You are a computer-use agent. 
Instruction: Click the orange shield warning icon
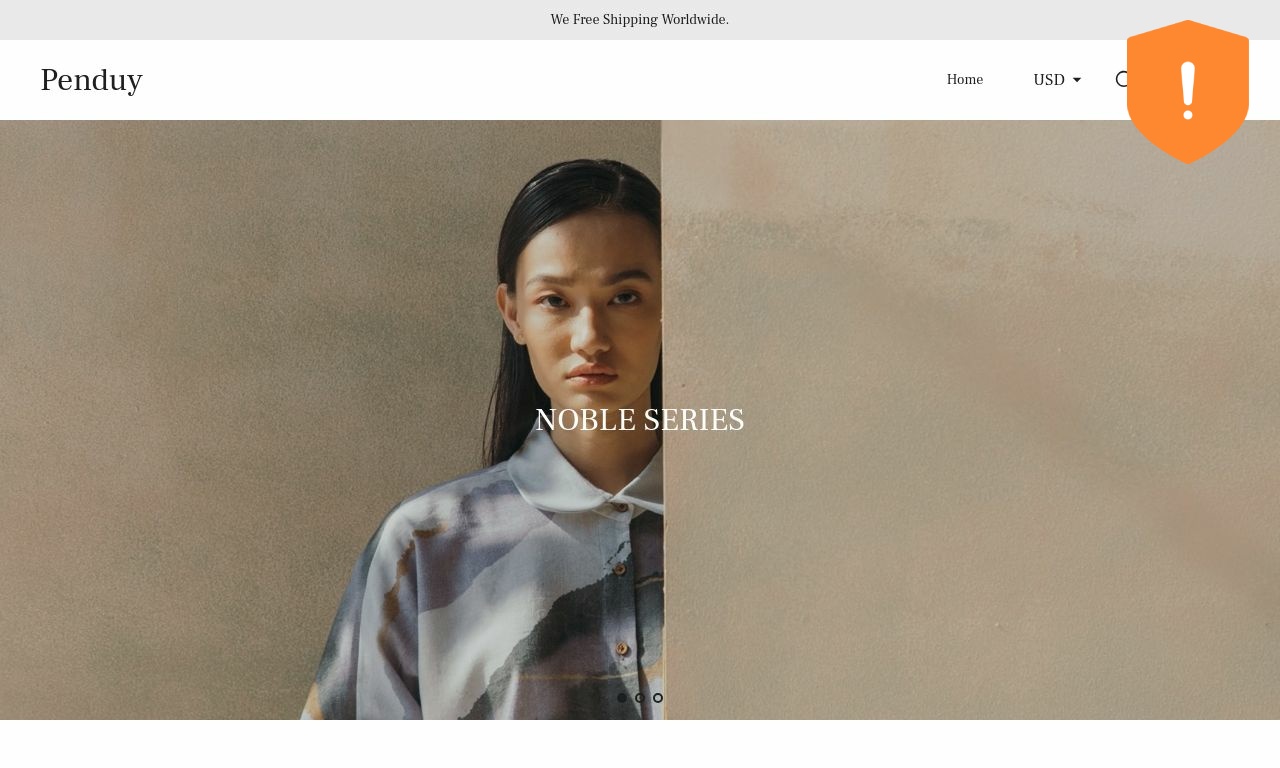click(1188, 92)
